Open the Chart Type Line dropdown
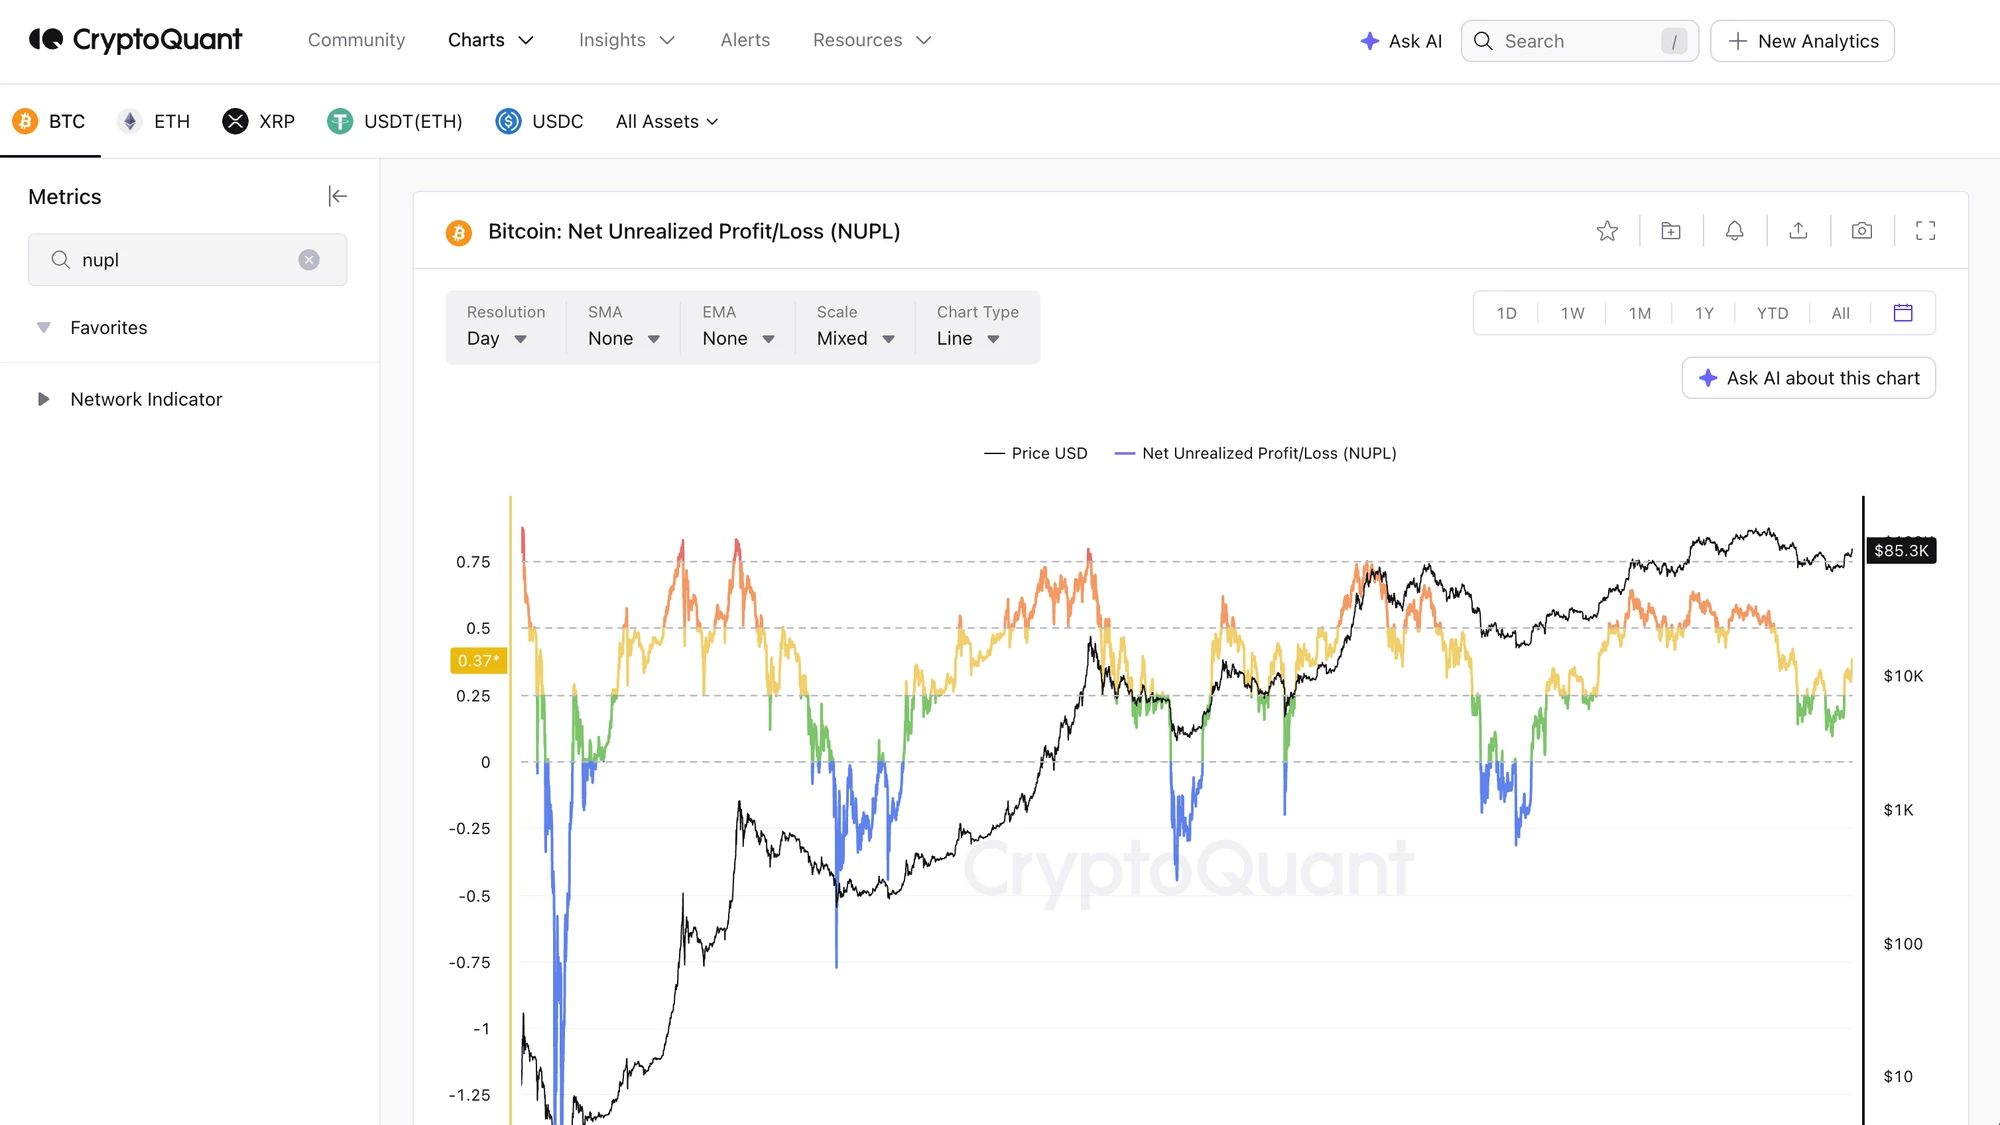The image size is (2000, 1125). coord(977,327)
